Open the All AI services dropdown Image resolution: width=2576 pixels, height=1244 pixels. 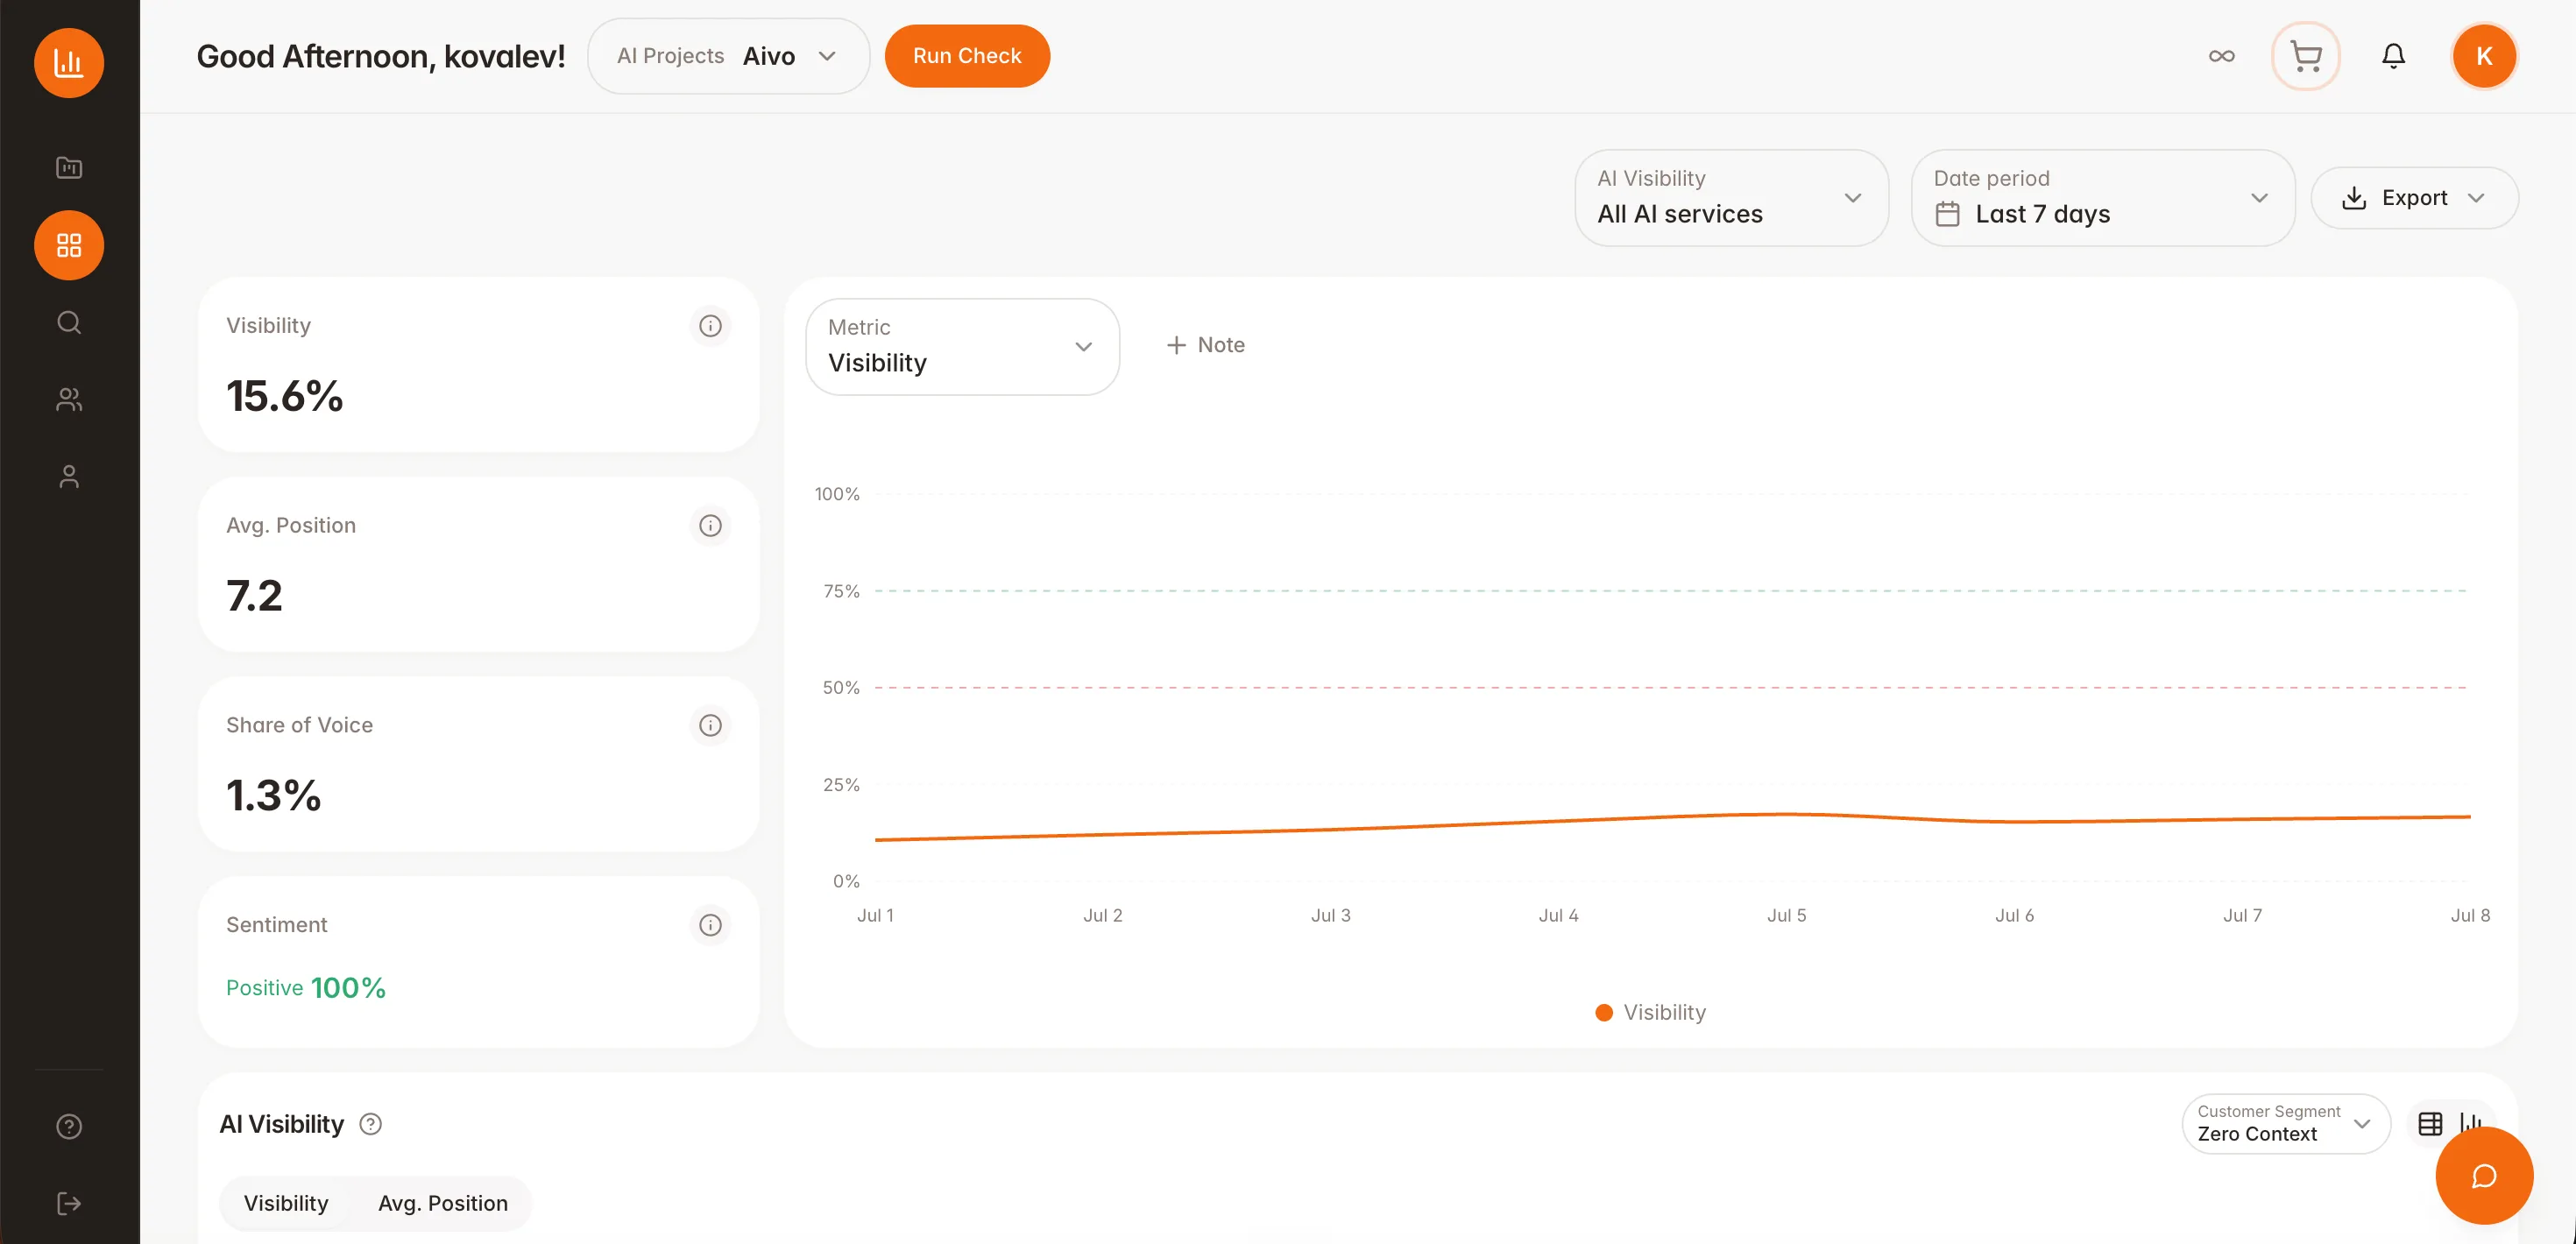point(1731,197)
